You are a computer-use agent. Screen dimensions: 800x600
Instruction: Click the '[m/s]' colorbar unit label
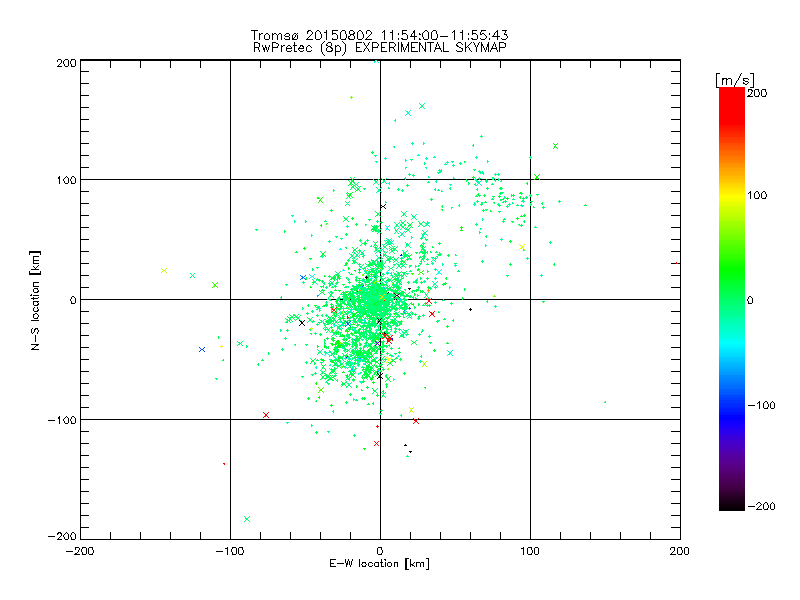coord(735,80)
